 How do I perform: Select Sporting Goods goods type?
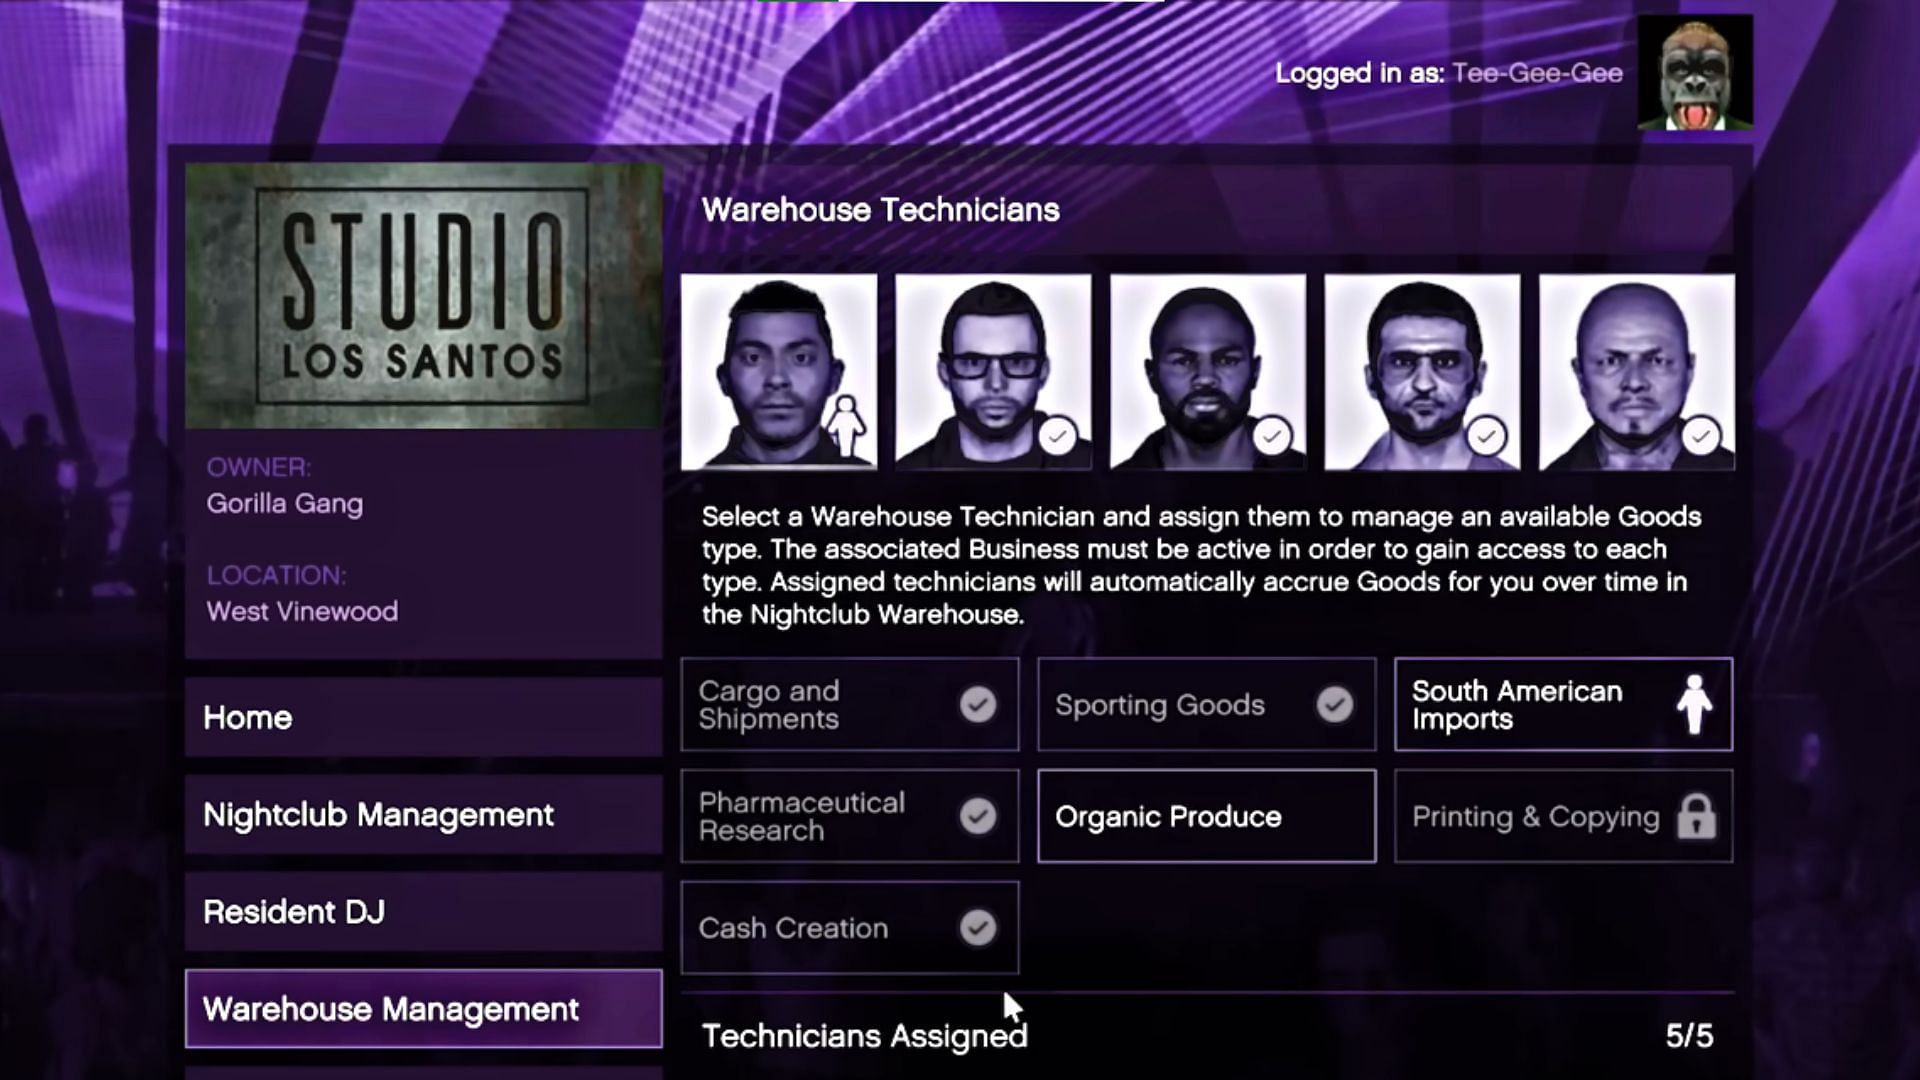1205,704
